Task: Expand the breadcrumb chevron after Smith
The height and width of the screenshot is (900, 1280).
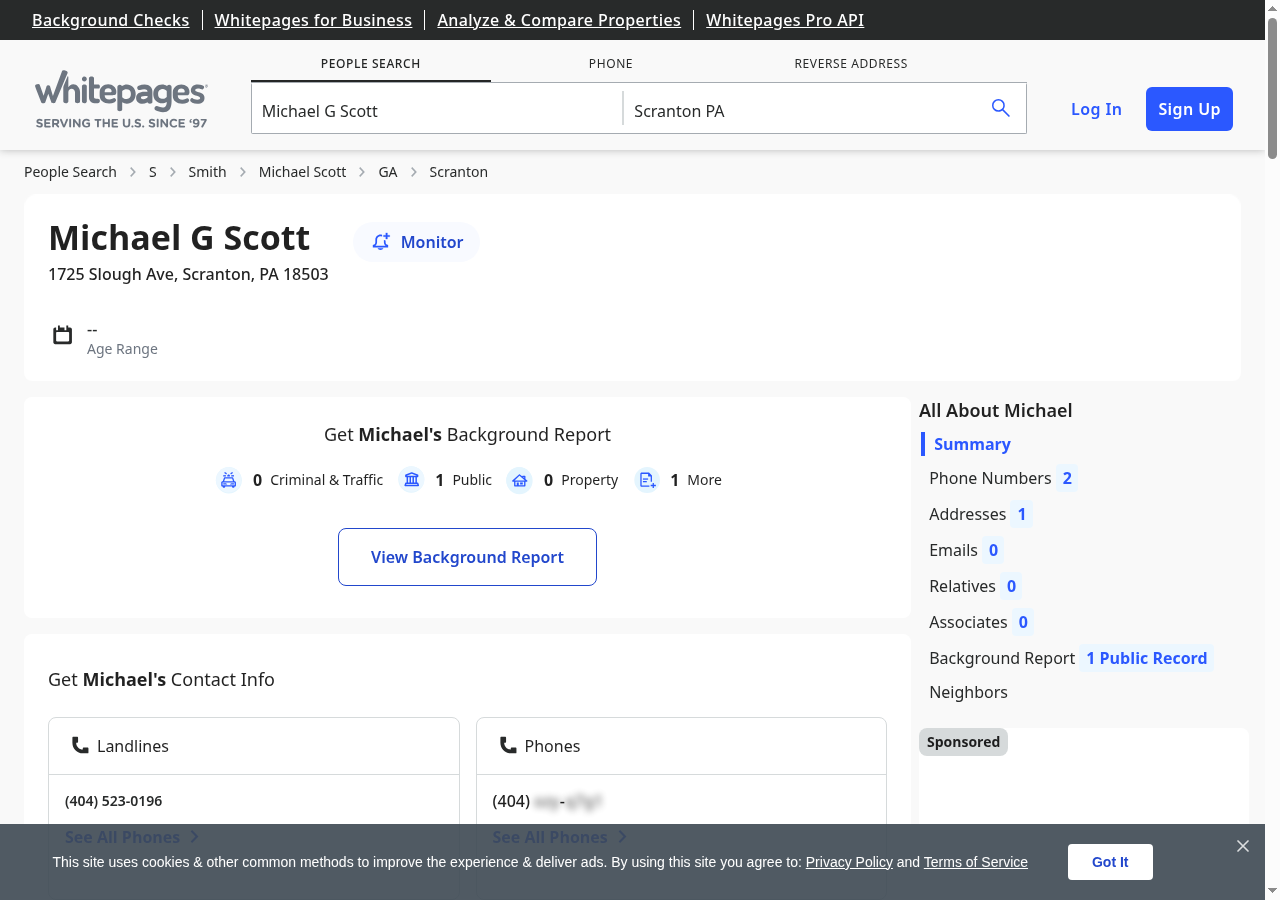Action: pyautogui.click(x=242, y=172)
